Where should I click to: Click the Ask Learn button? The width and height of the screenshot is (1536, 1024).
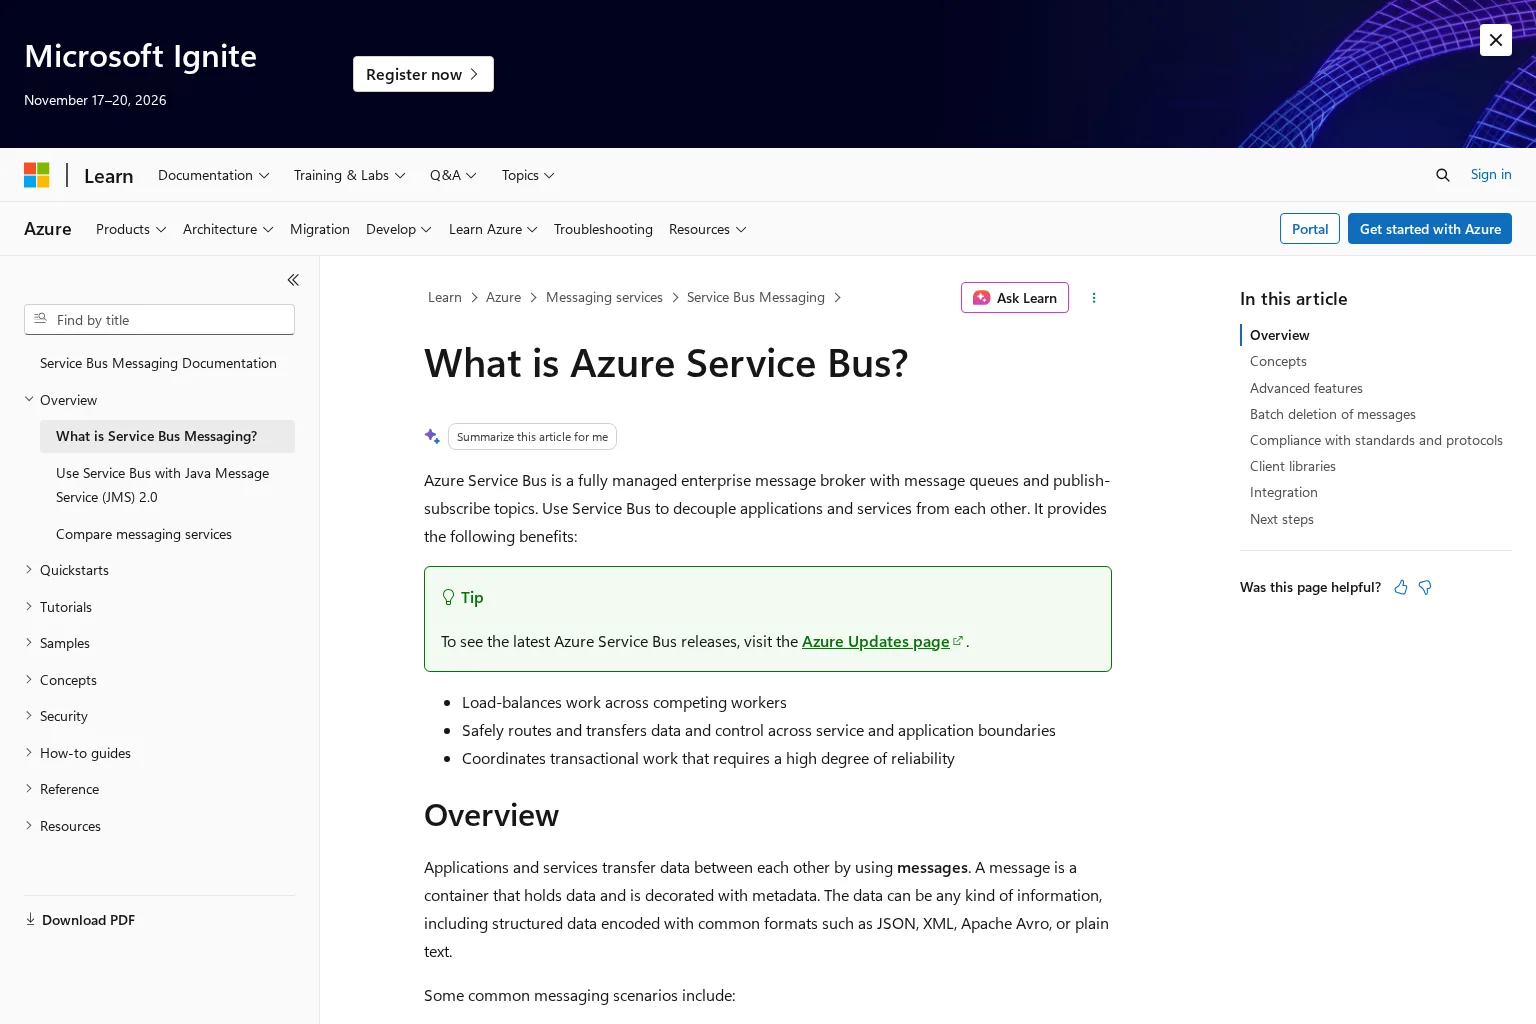coord(1015,298)
